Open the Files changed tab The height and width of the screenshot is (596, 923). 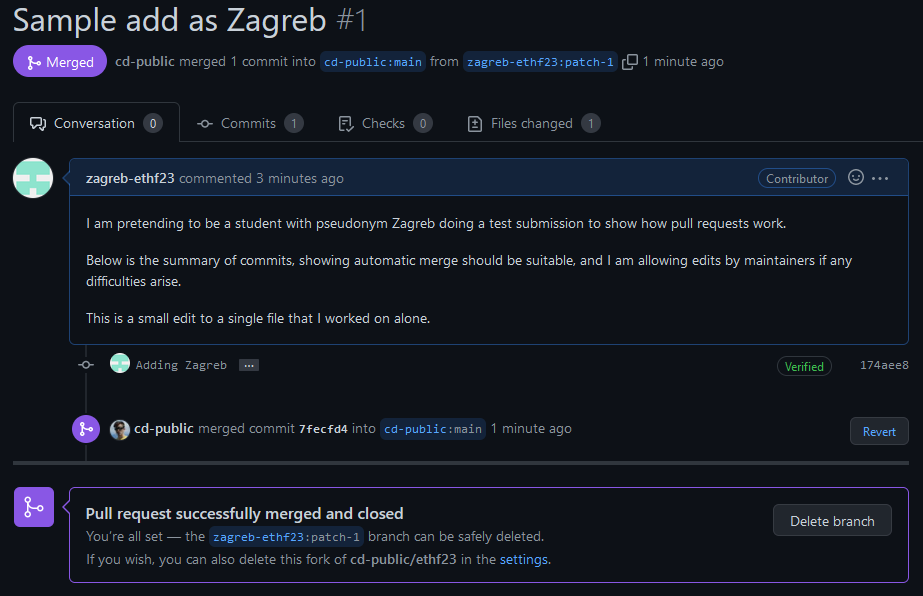point(533,124)
